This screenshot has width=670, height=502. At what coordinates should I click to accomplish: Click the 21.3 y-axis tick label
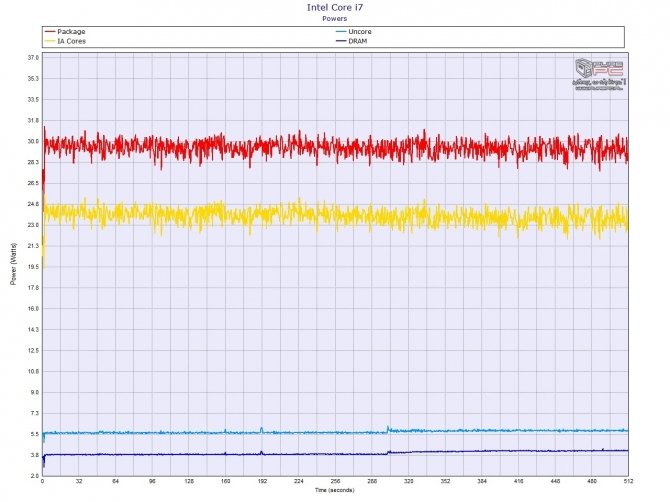[x=33, y=246]
